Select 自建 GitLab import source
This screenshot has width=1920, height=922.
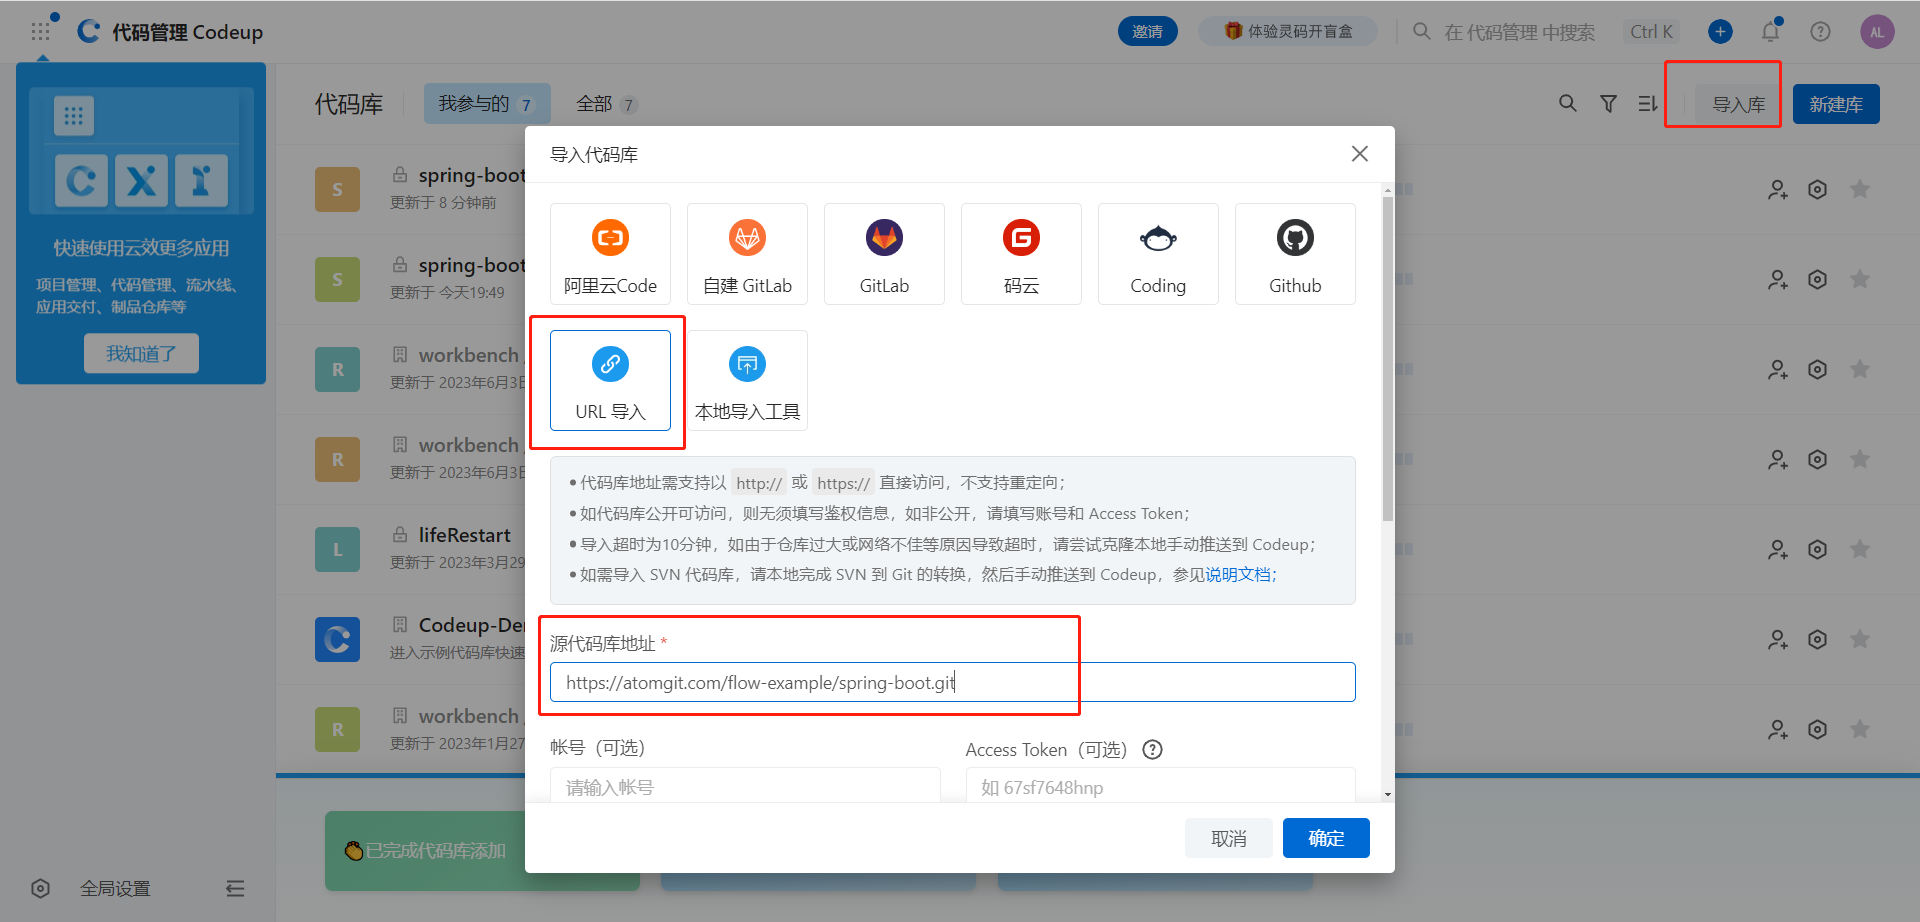coord(747,254)
